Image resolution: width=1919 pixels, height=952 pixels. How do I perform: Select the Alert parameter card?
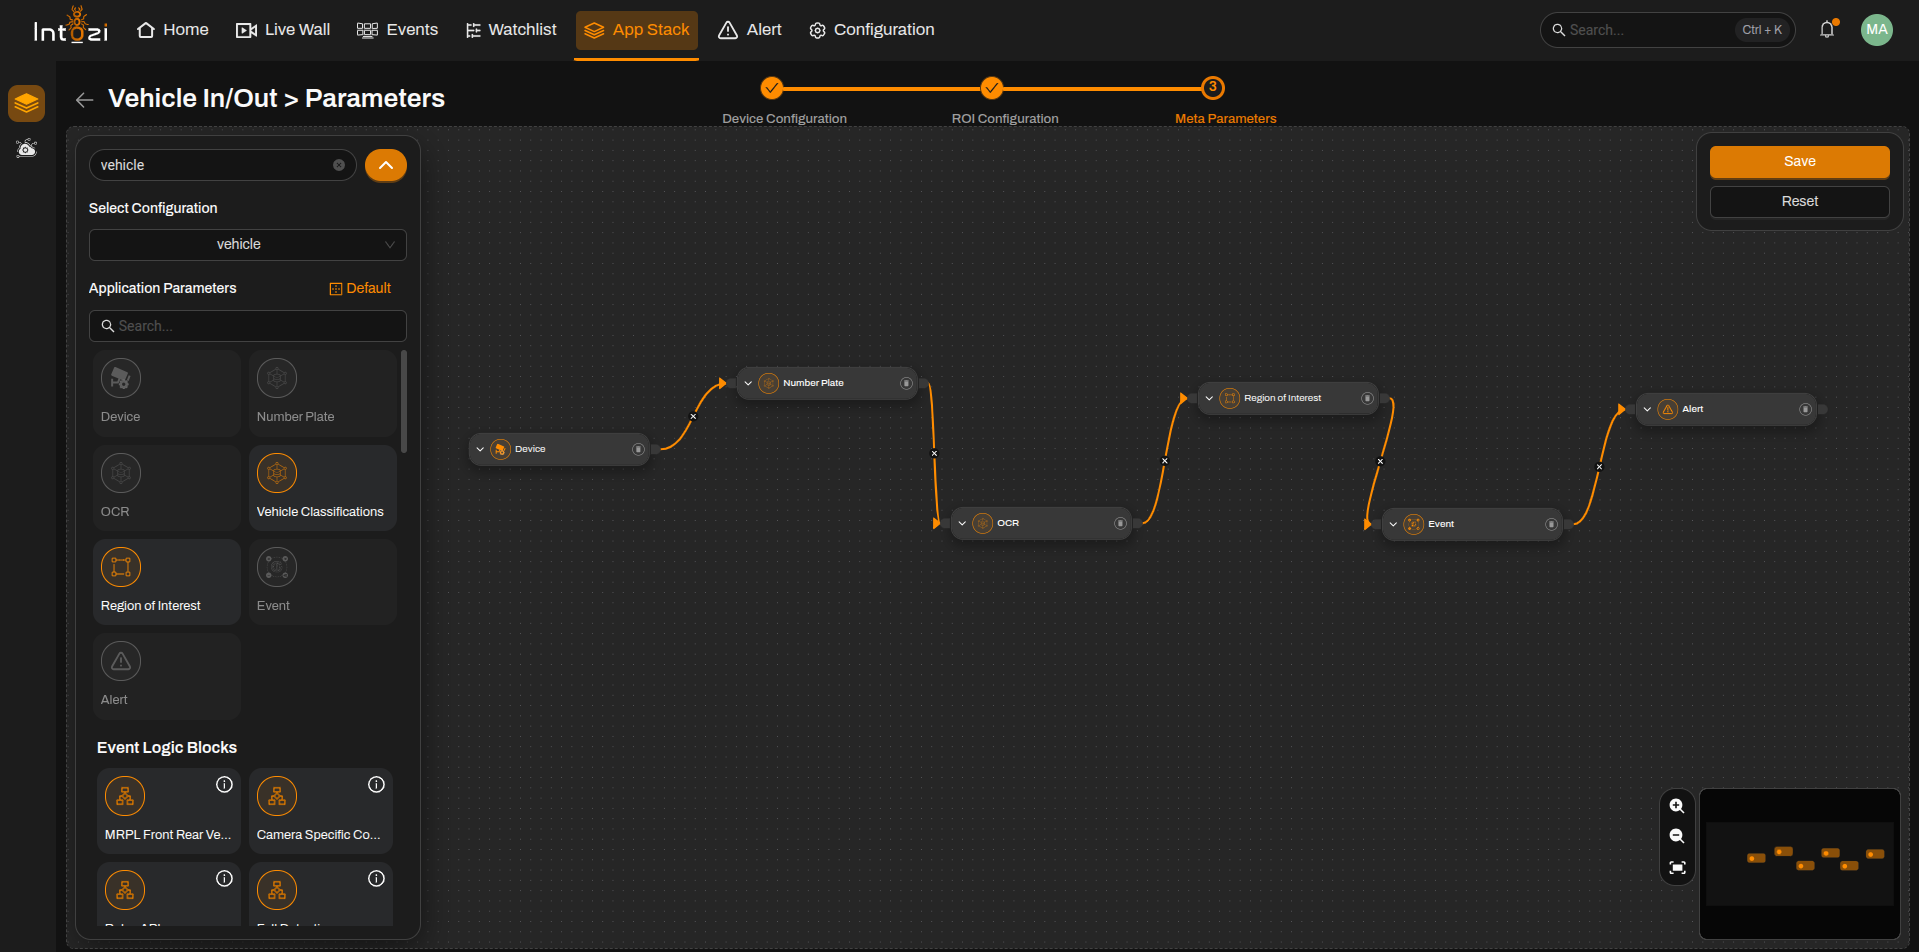167,676
